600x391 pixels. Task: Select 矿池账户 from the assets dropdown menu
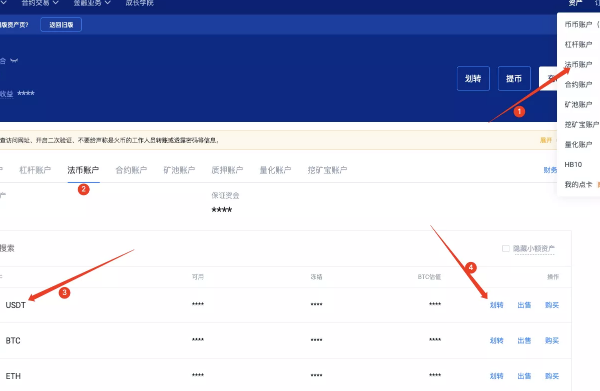(578, 104)
